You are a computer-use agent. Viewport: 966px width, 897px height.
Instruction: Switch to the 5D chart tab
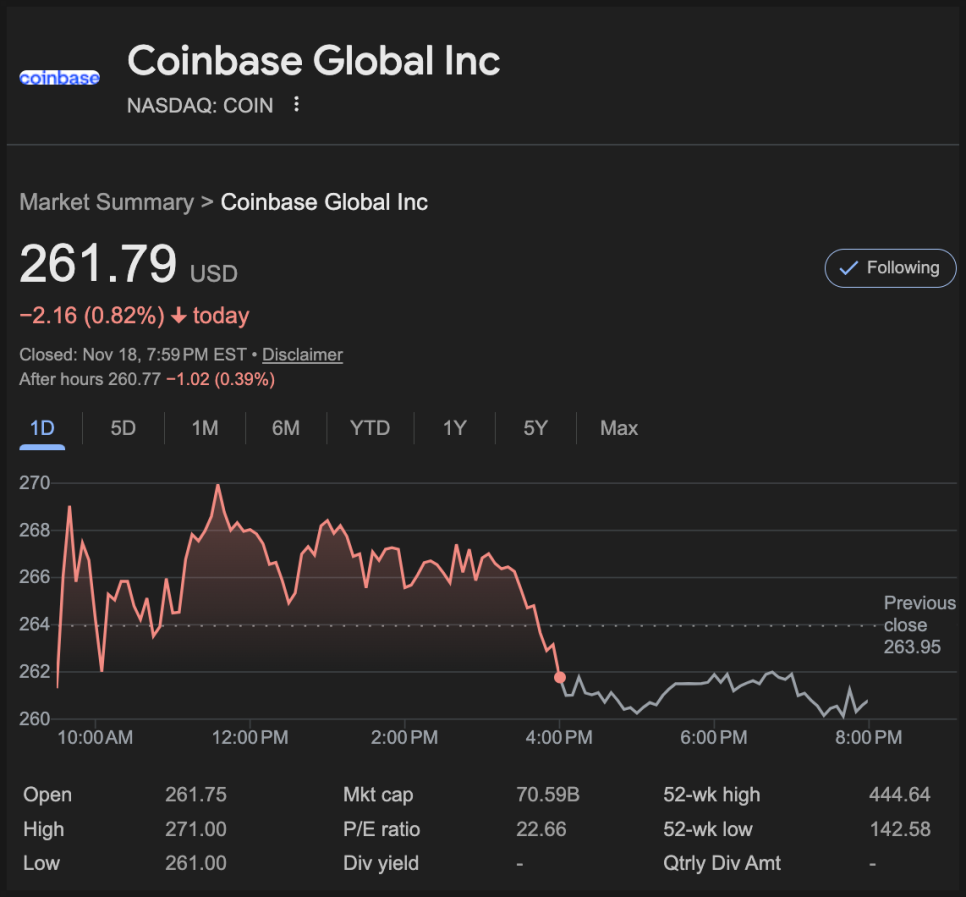[123, 428]
